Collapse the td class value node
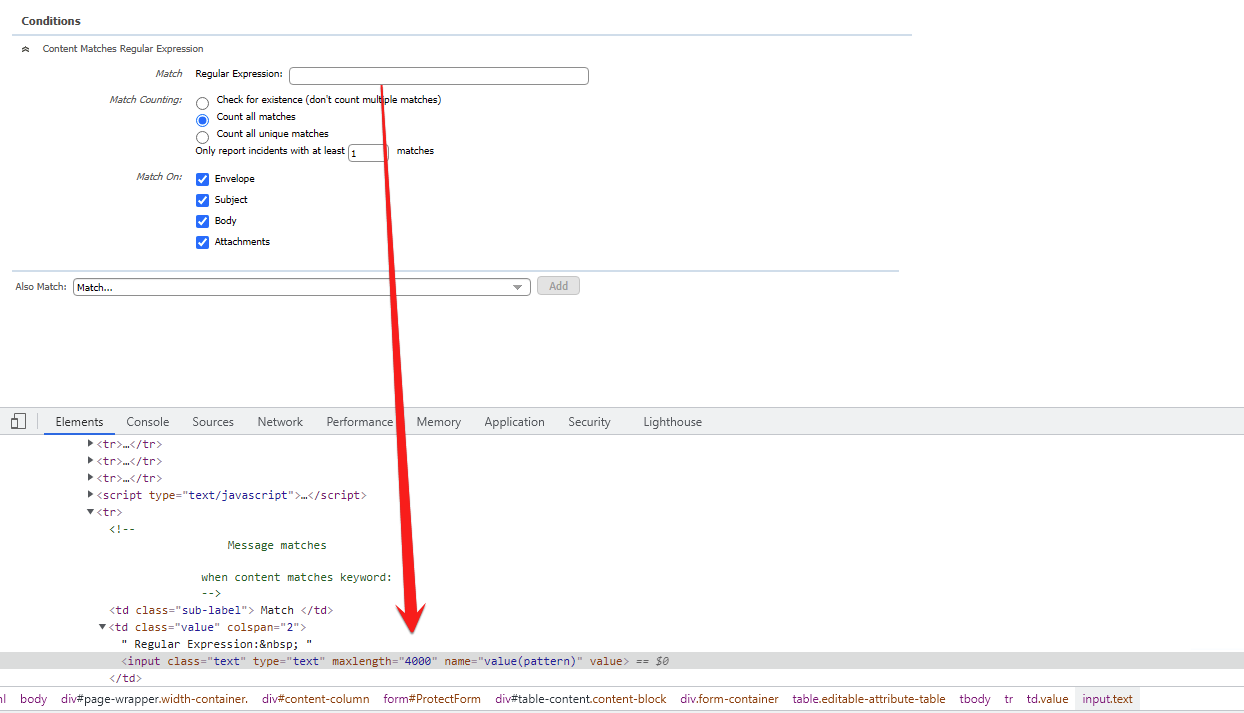1244x713 pixels. pos(102,627)
